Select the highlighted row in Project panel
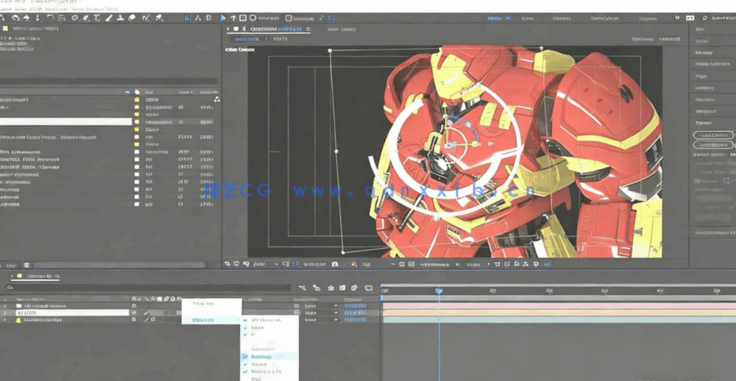This screenshot has height=381, width=736. (x=66, y=122)
